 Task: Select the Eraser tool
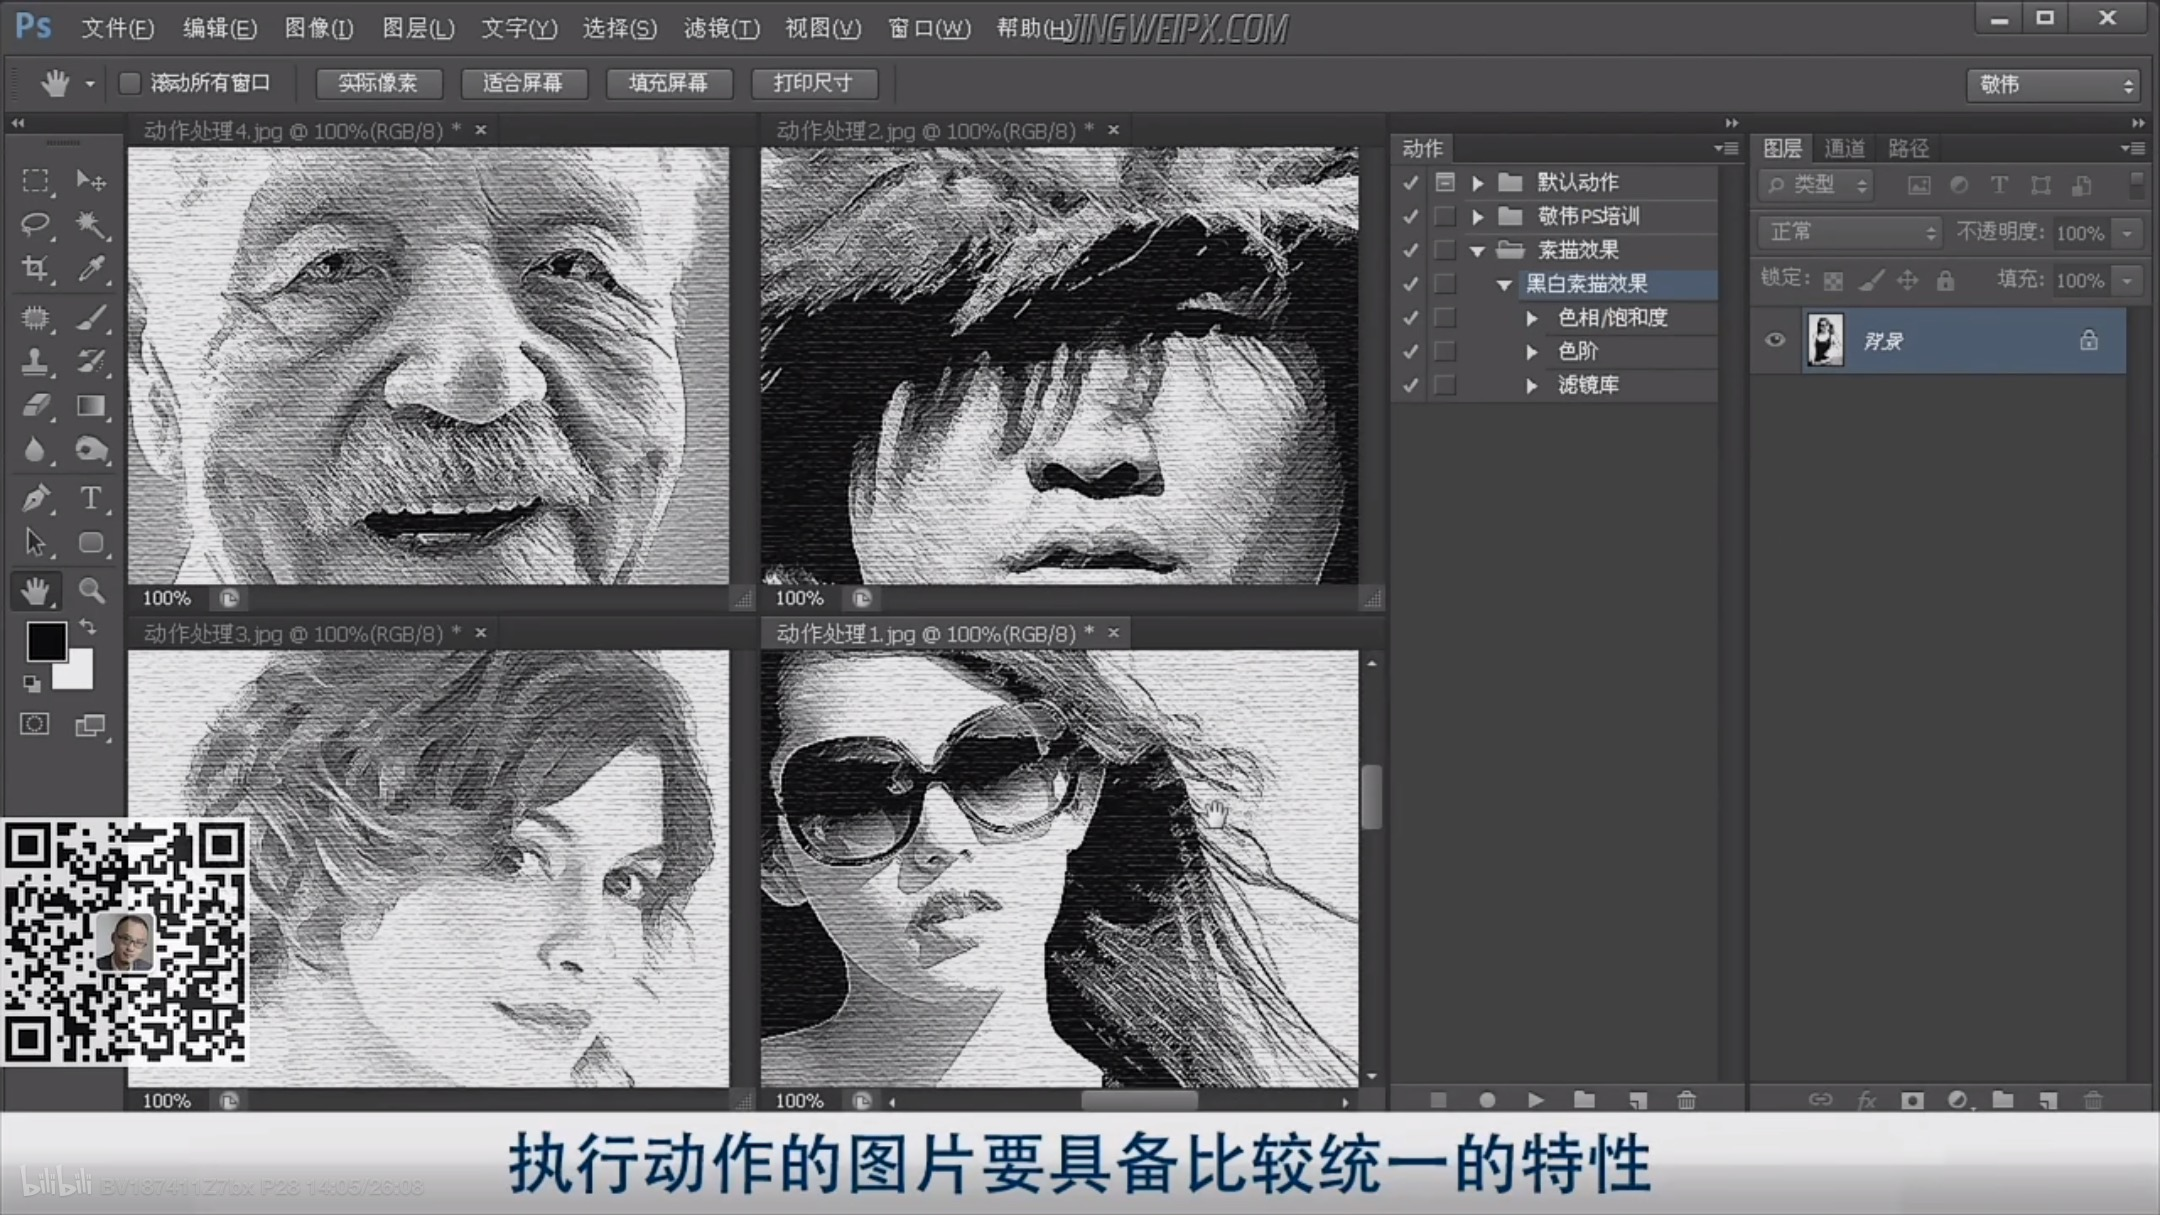point(36,405)
